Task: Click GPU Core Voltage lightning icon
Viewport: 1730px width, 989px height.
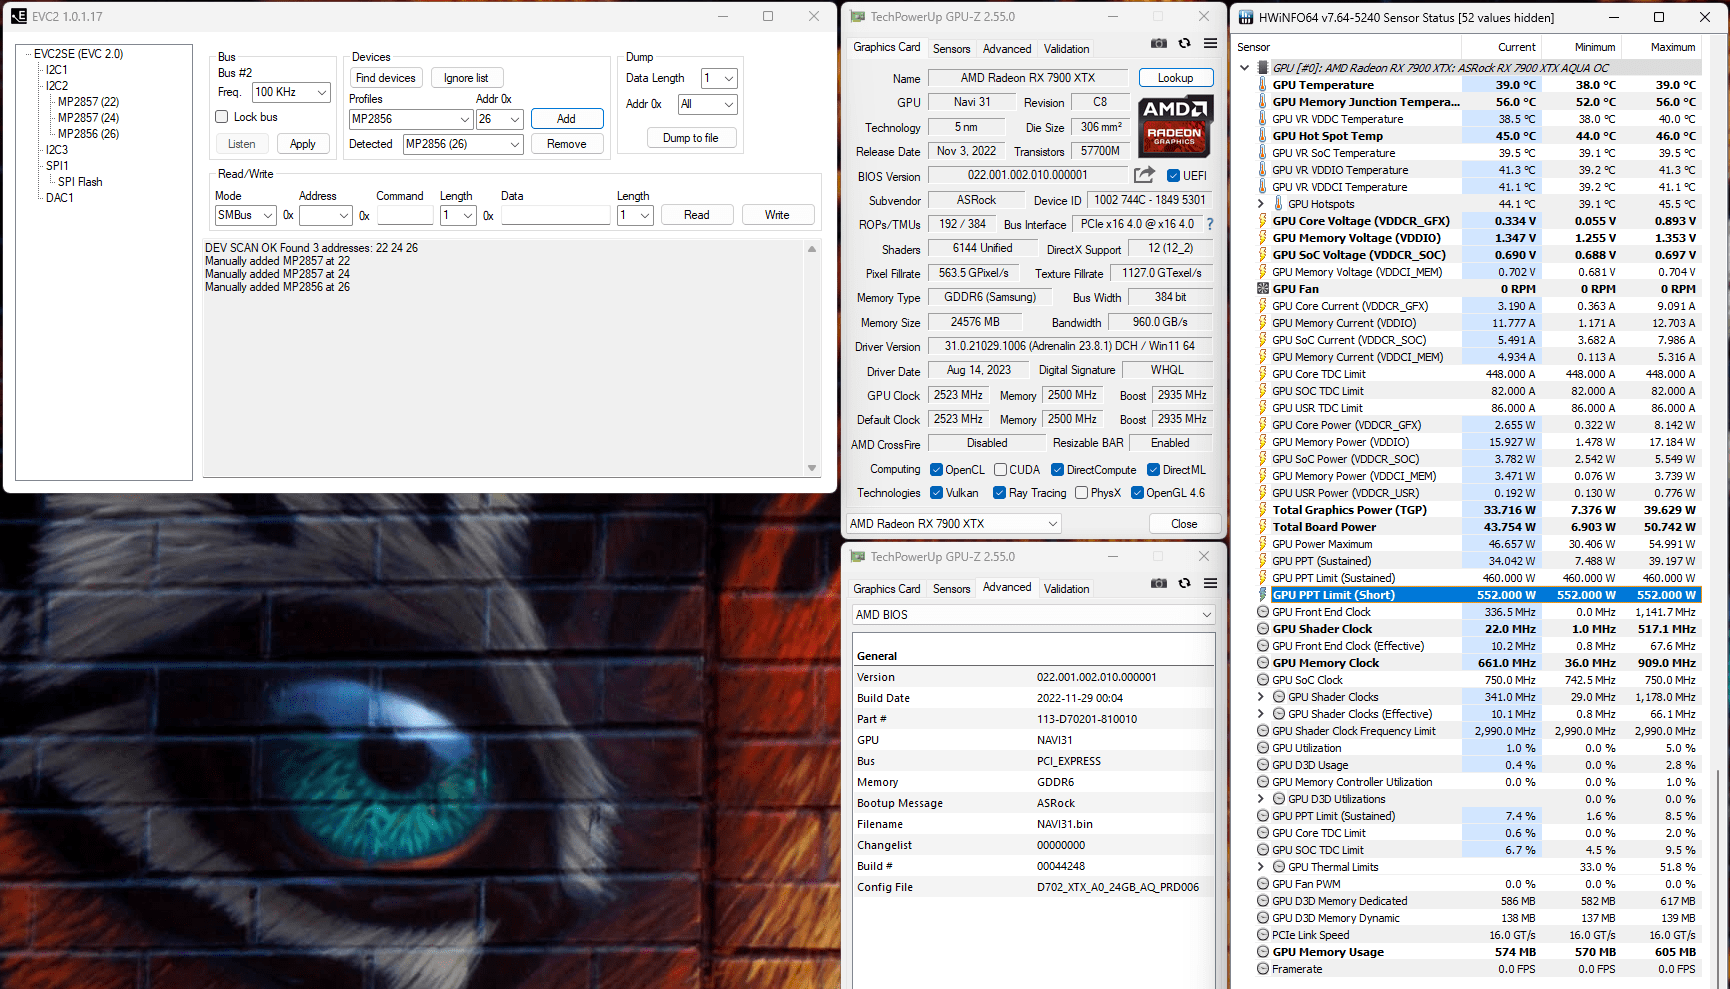Action: click(x=1263, y=221)
